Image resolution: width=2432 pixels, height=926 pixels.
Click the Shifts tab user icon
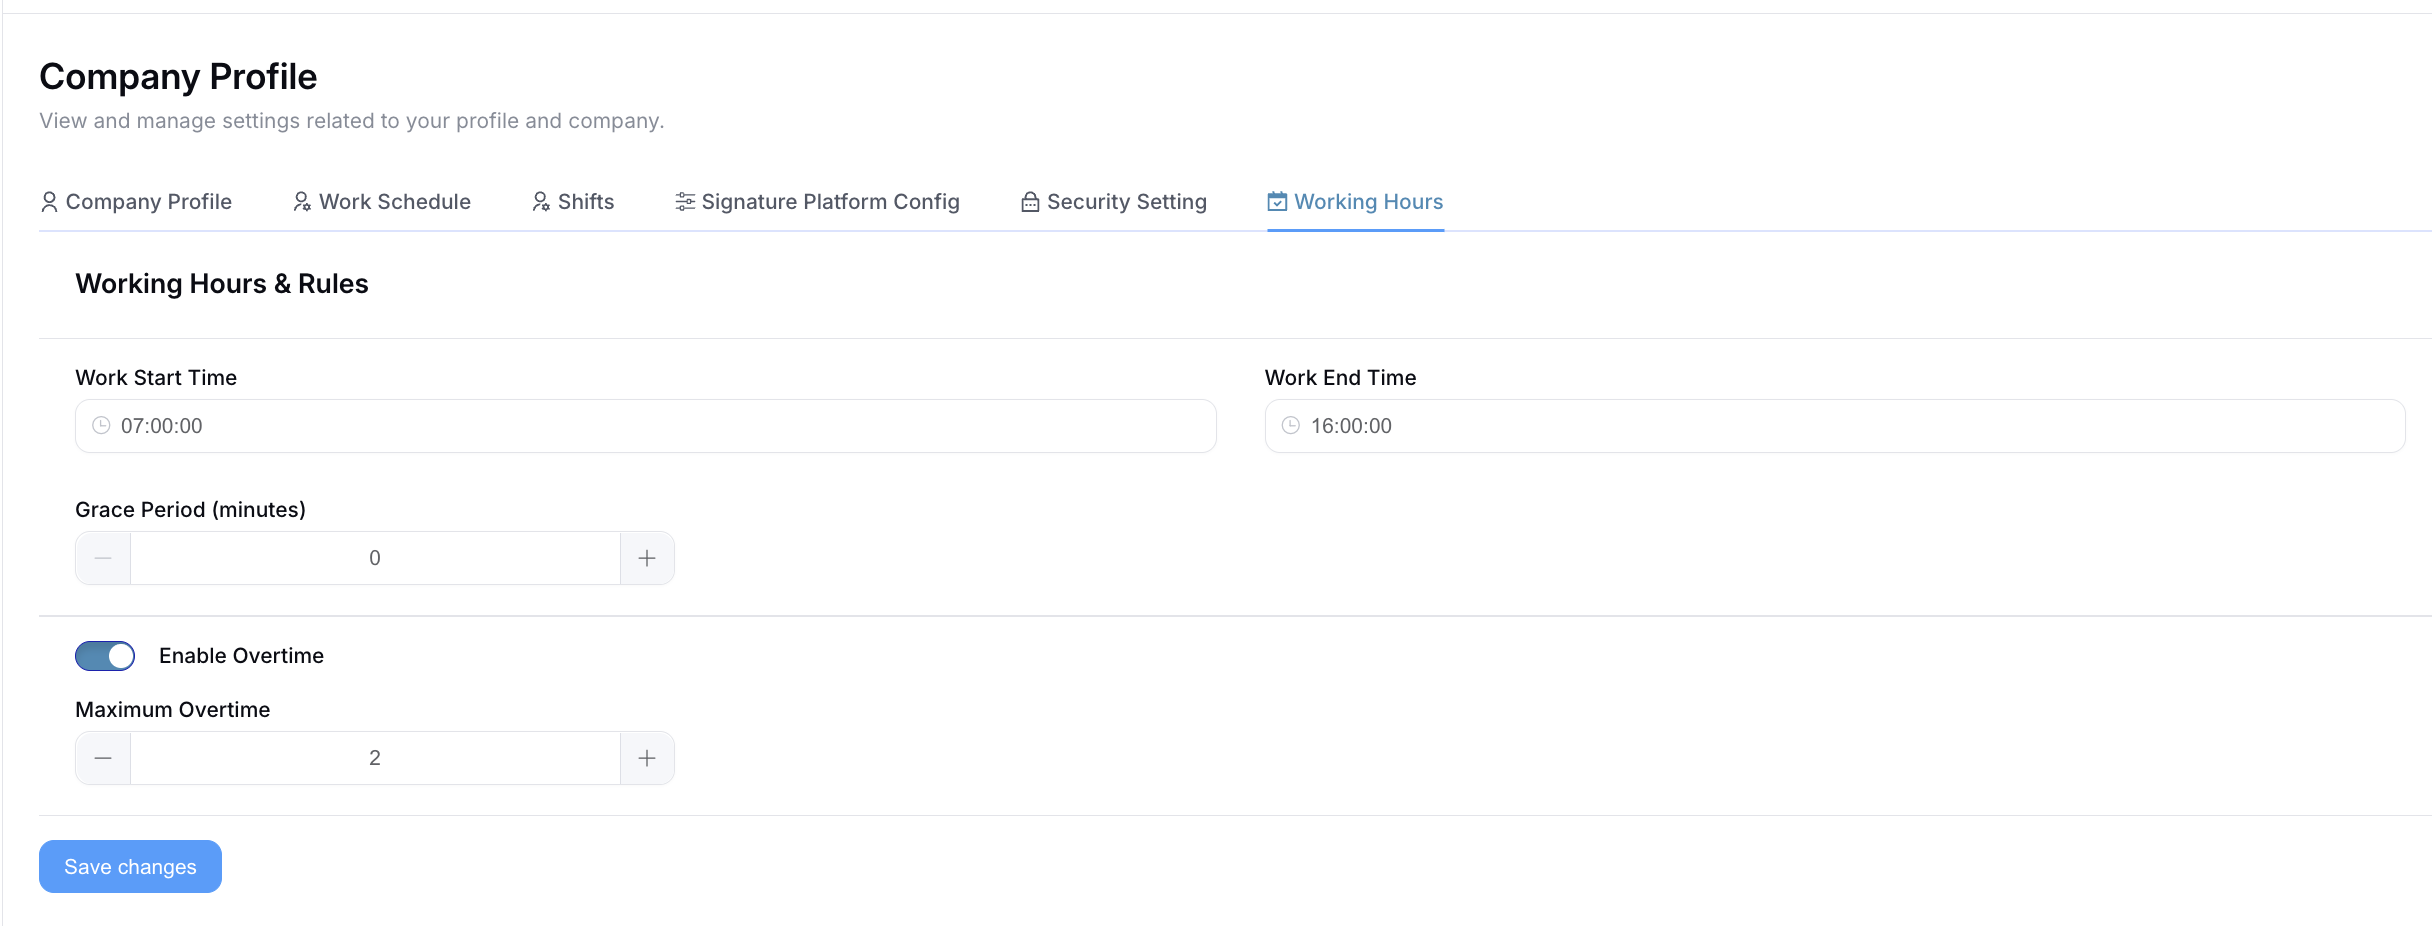click(x=541, y=202)
